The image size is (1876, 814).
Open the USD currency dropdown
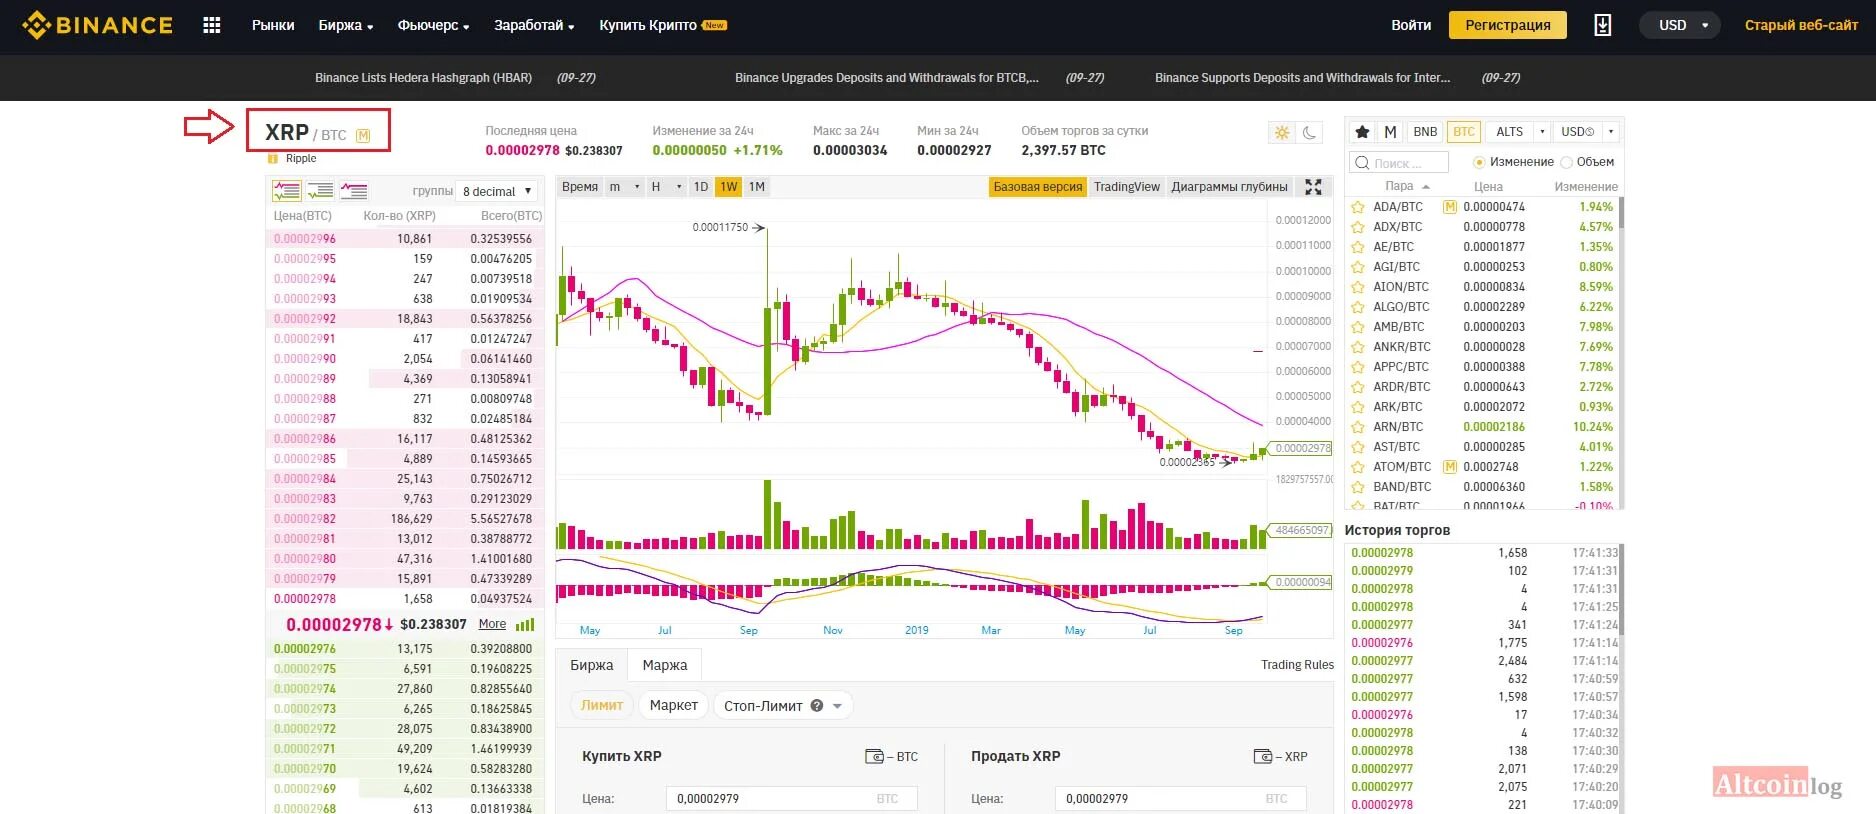1679,25
